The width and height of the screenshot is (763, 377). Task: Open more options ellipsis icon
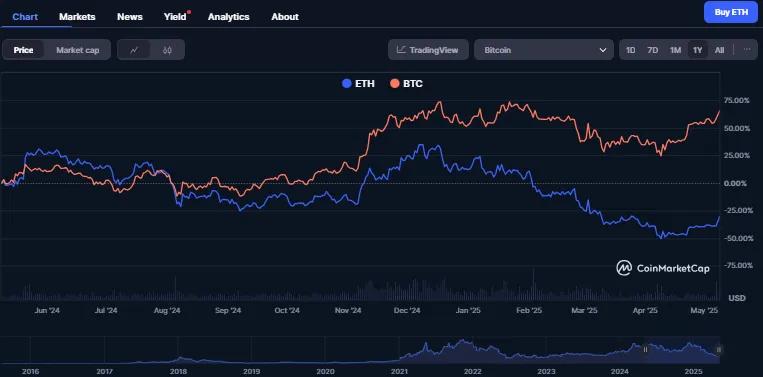[x=747, y=50]
